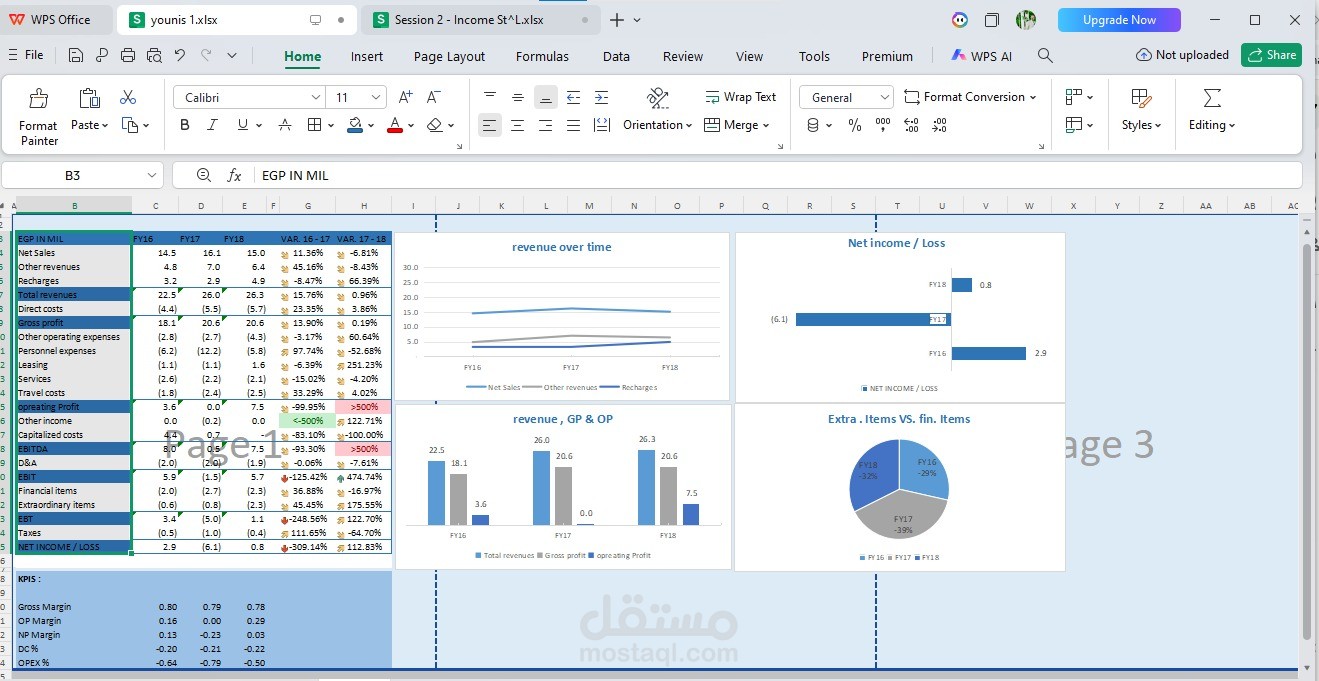Viewport: 1319px width, 681px height.
Task: Decrease decimal places
Action: (x=939, y=125)
